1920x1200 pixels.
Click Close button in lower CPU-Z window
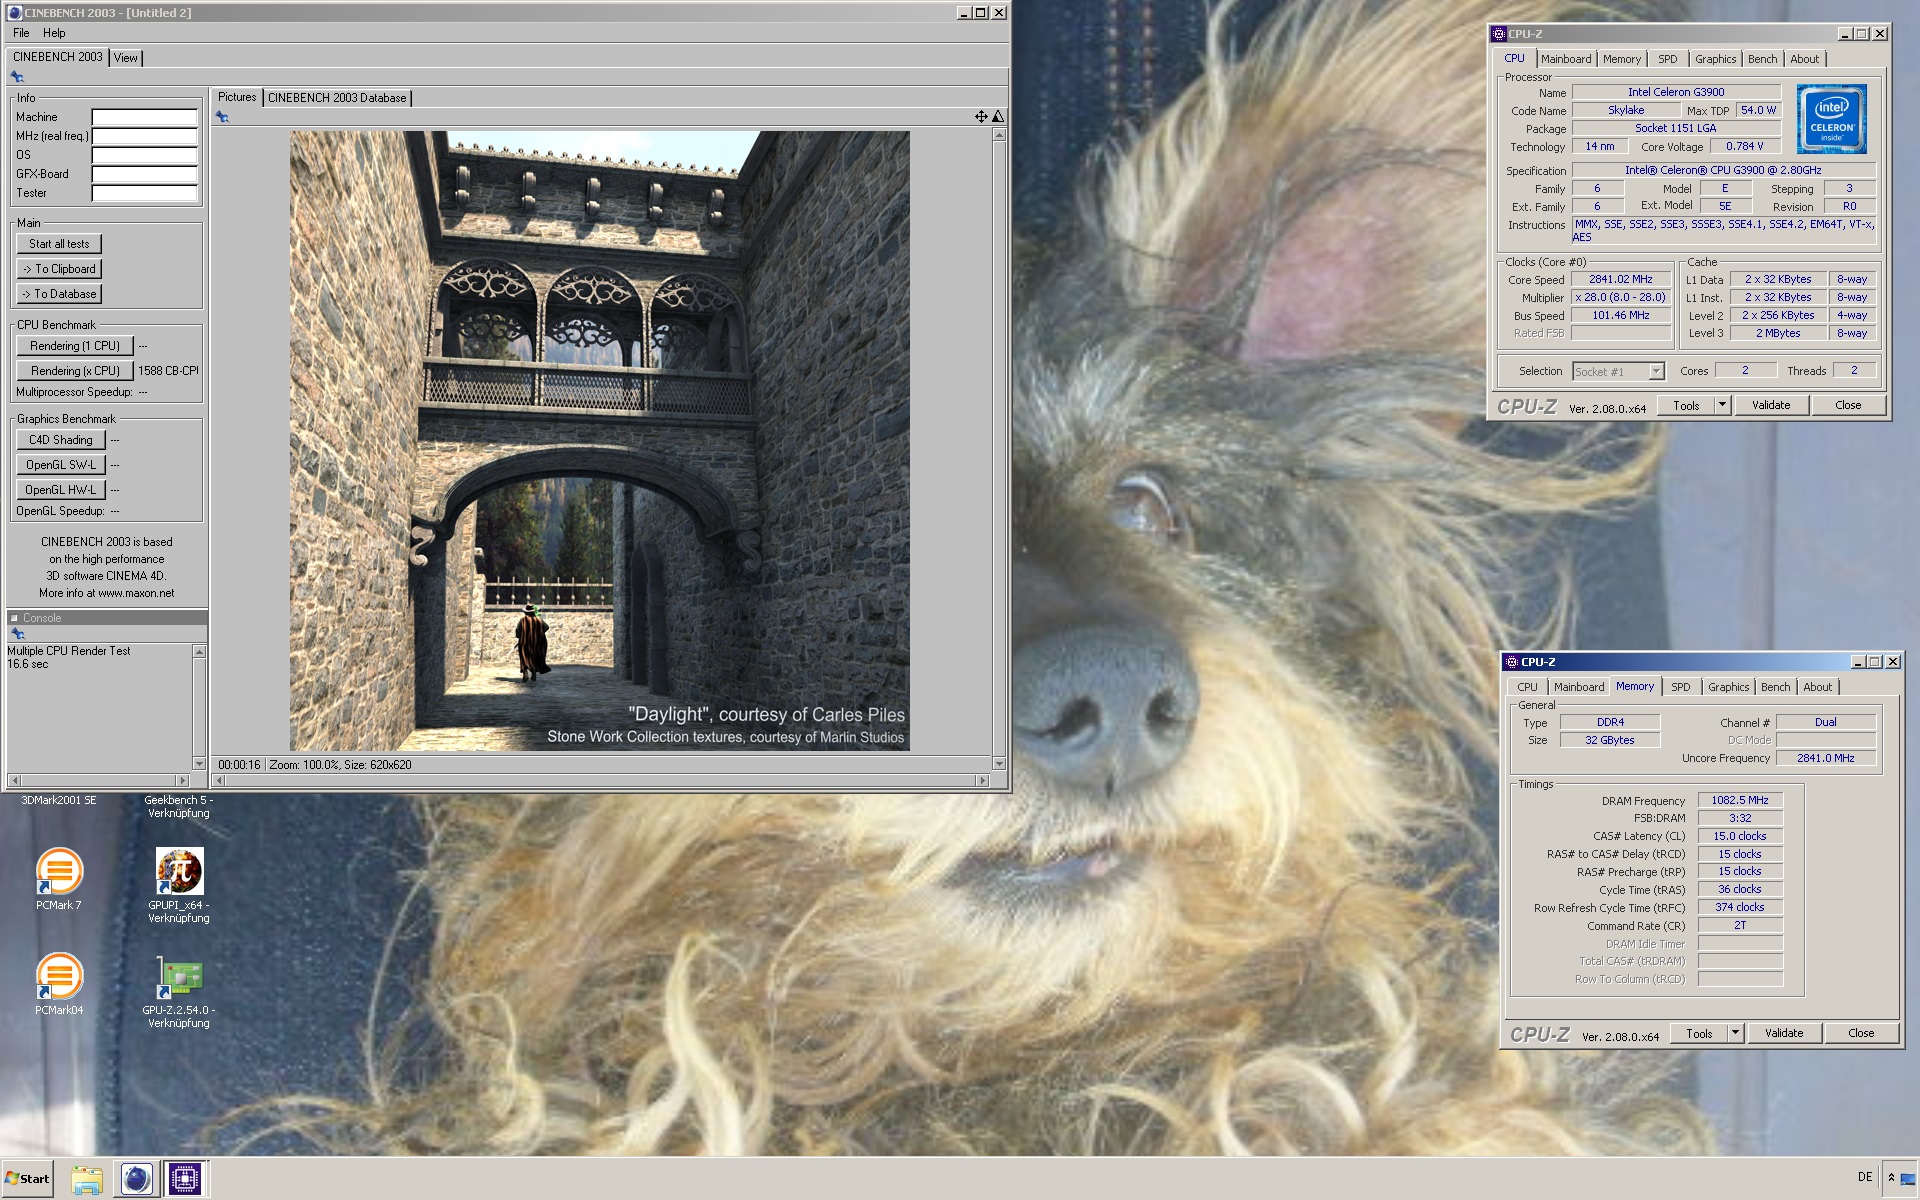click(x=1860, y=1033)
